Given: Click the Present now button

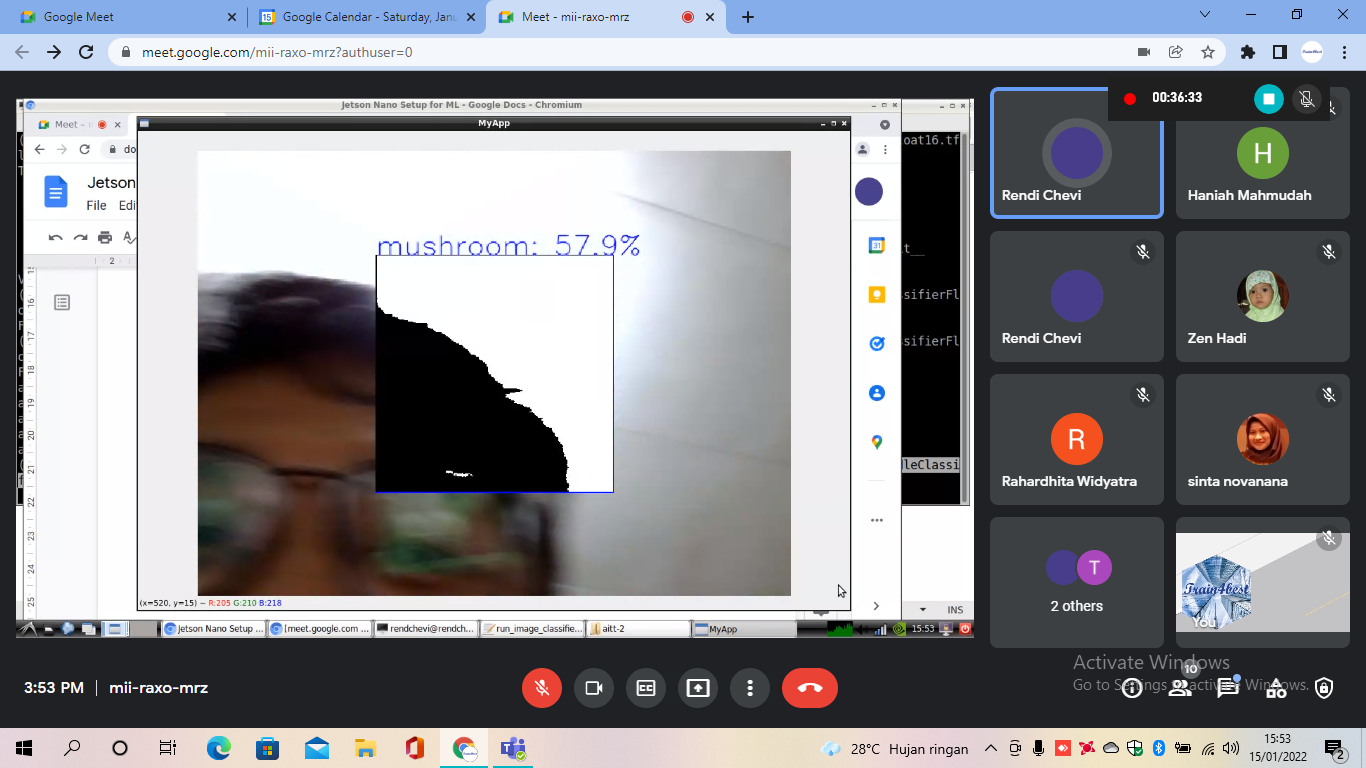Looking at the screenshot, I should (698, 688).
